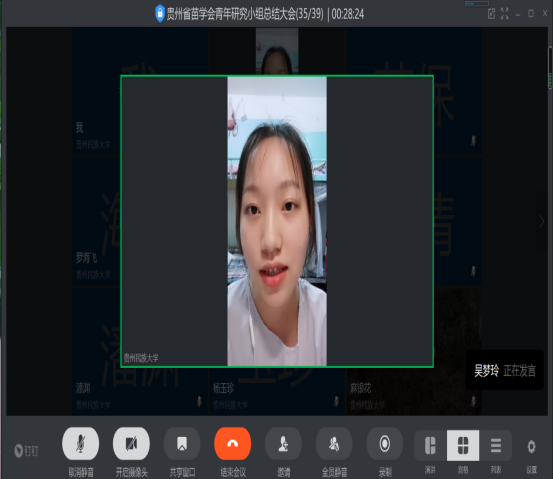
Task: Select the 宫格 grid layout view
Action: tap(463, 445)
